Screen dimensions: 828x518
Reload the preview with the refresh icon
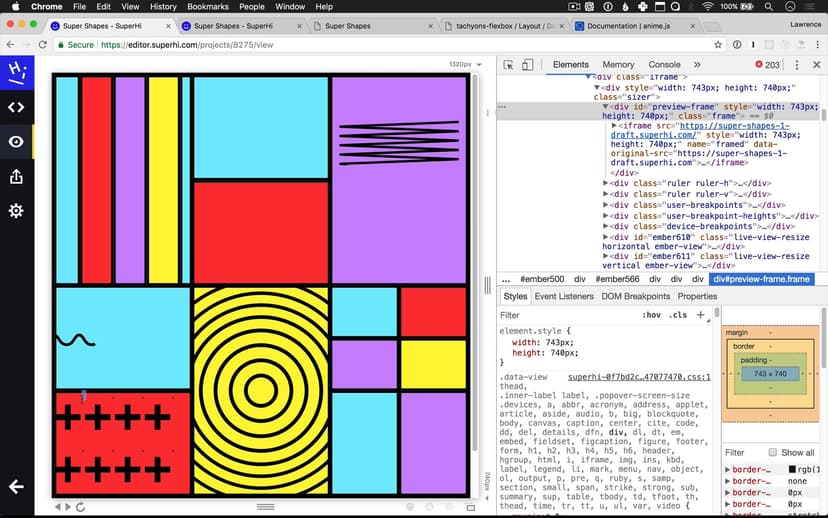coord(80,507)
